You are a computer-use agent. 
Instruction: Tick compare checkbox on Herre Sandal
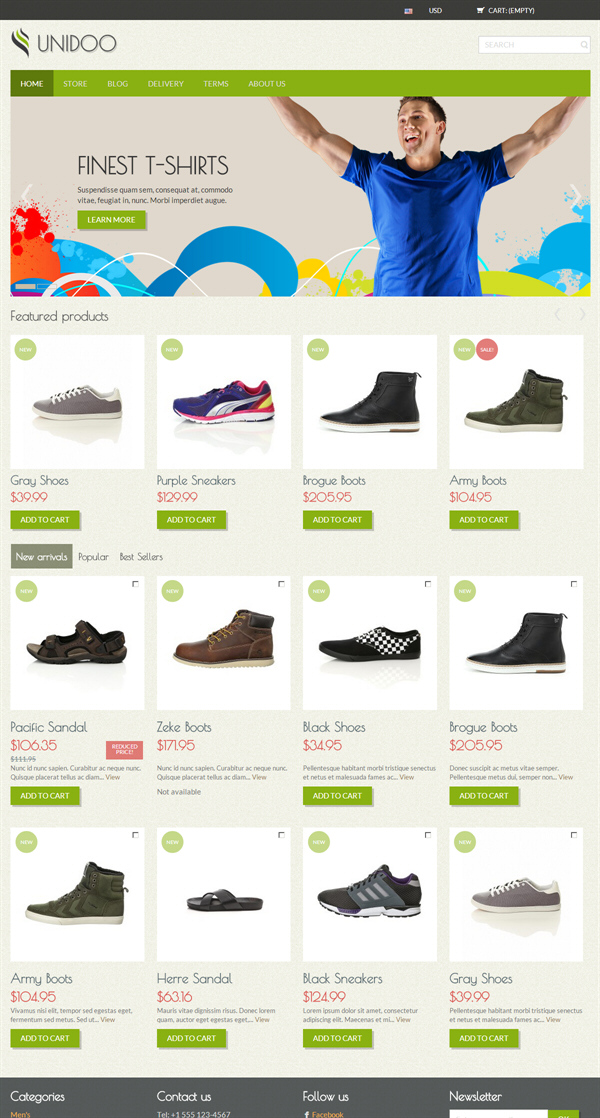click(x=281, y=835)
